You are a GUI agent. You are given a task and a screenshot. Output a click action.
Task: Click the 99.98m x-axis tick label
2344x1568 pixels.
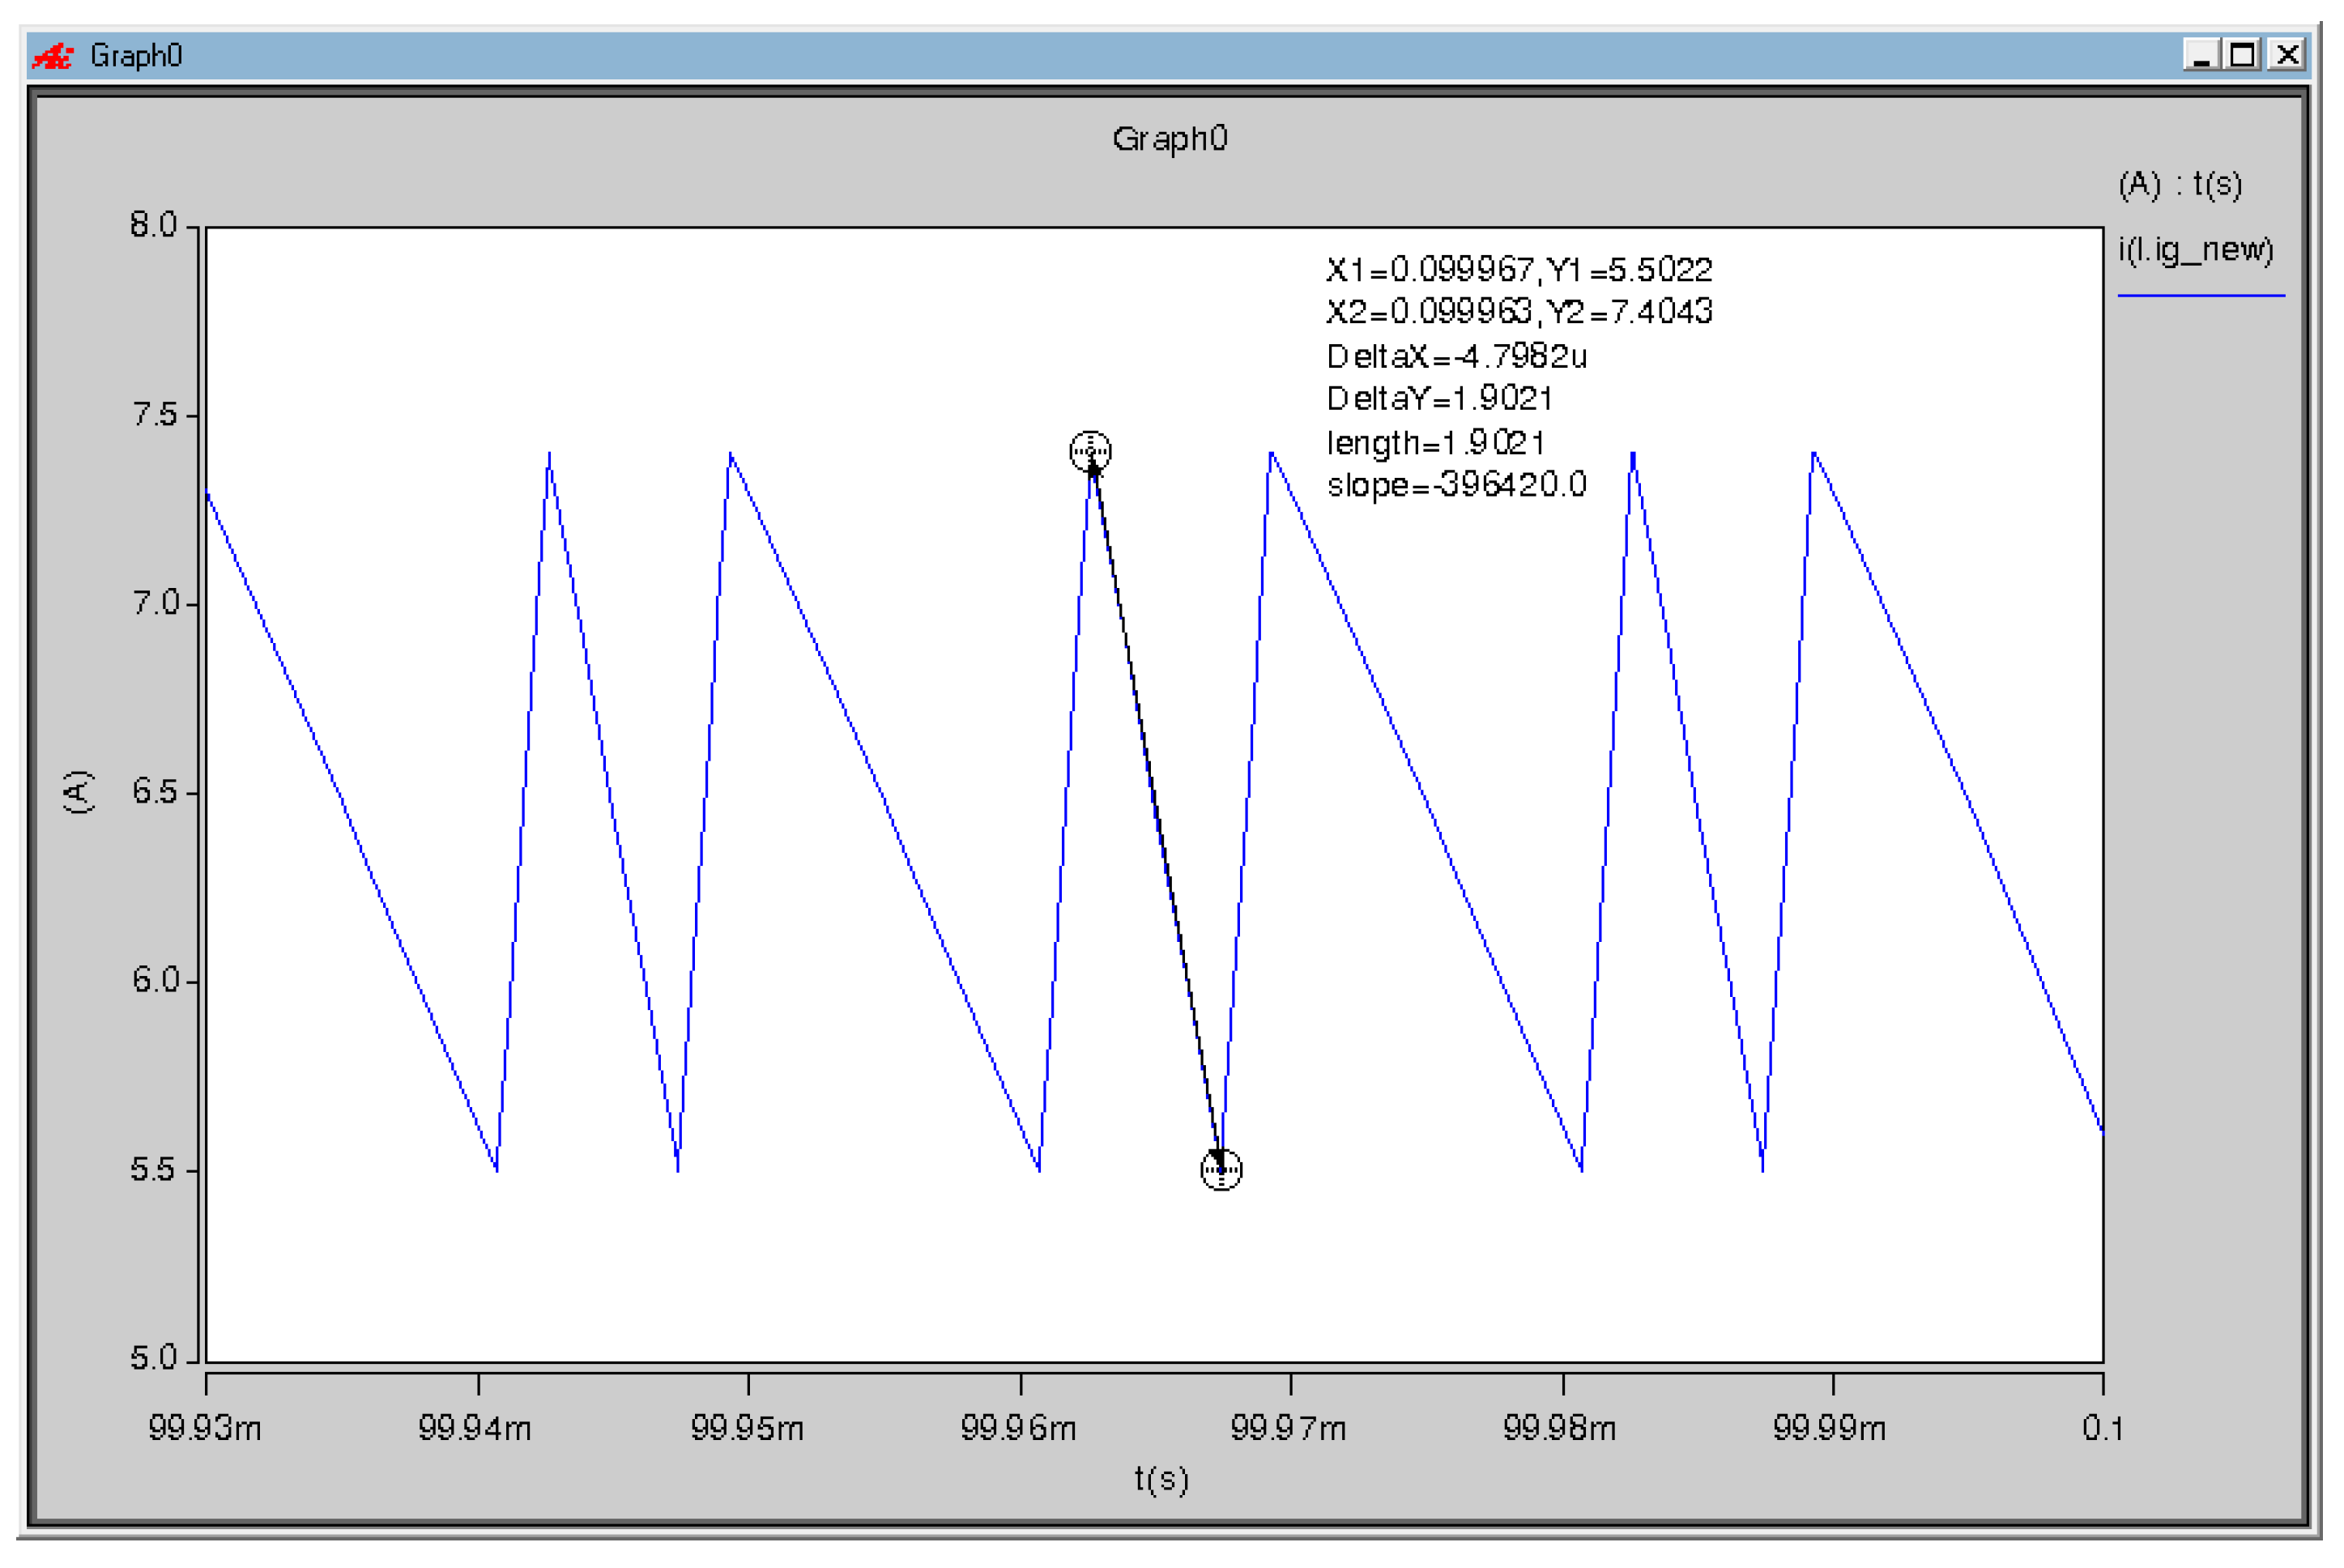pyautogui.click(x=1560, y=1428)
